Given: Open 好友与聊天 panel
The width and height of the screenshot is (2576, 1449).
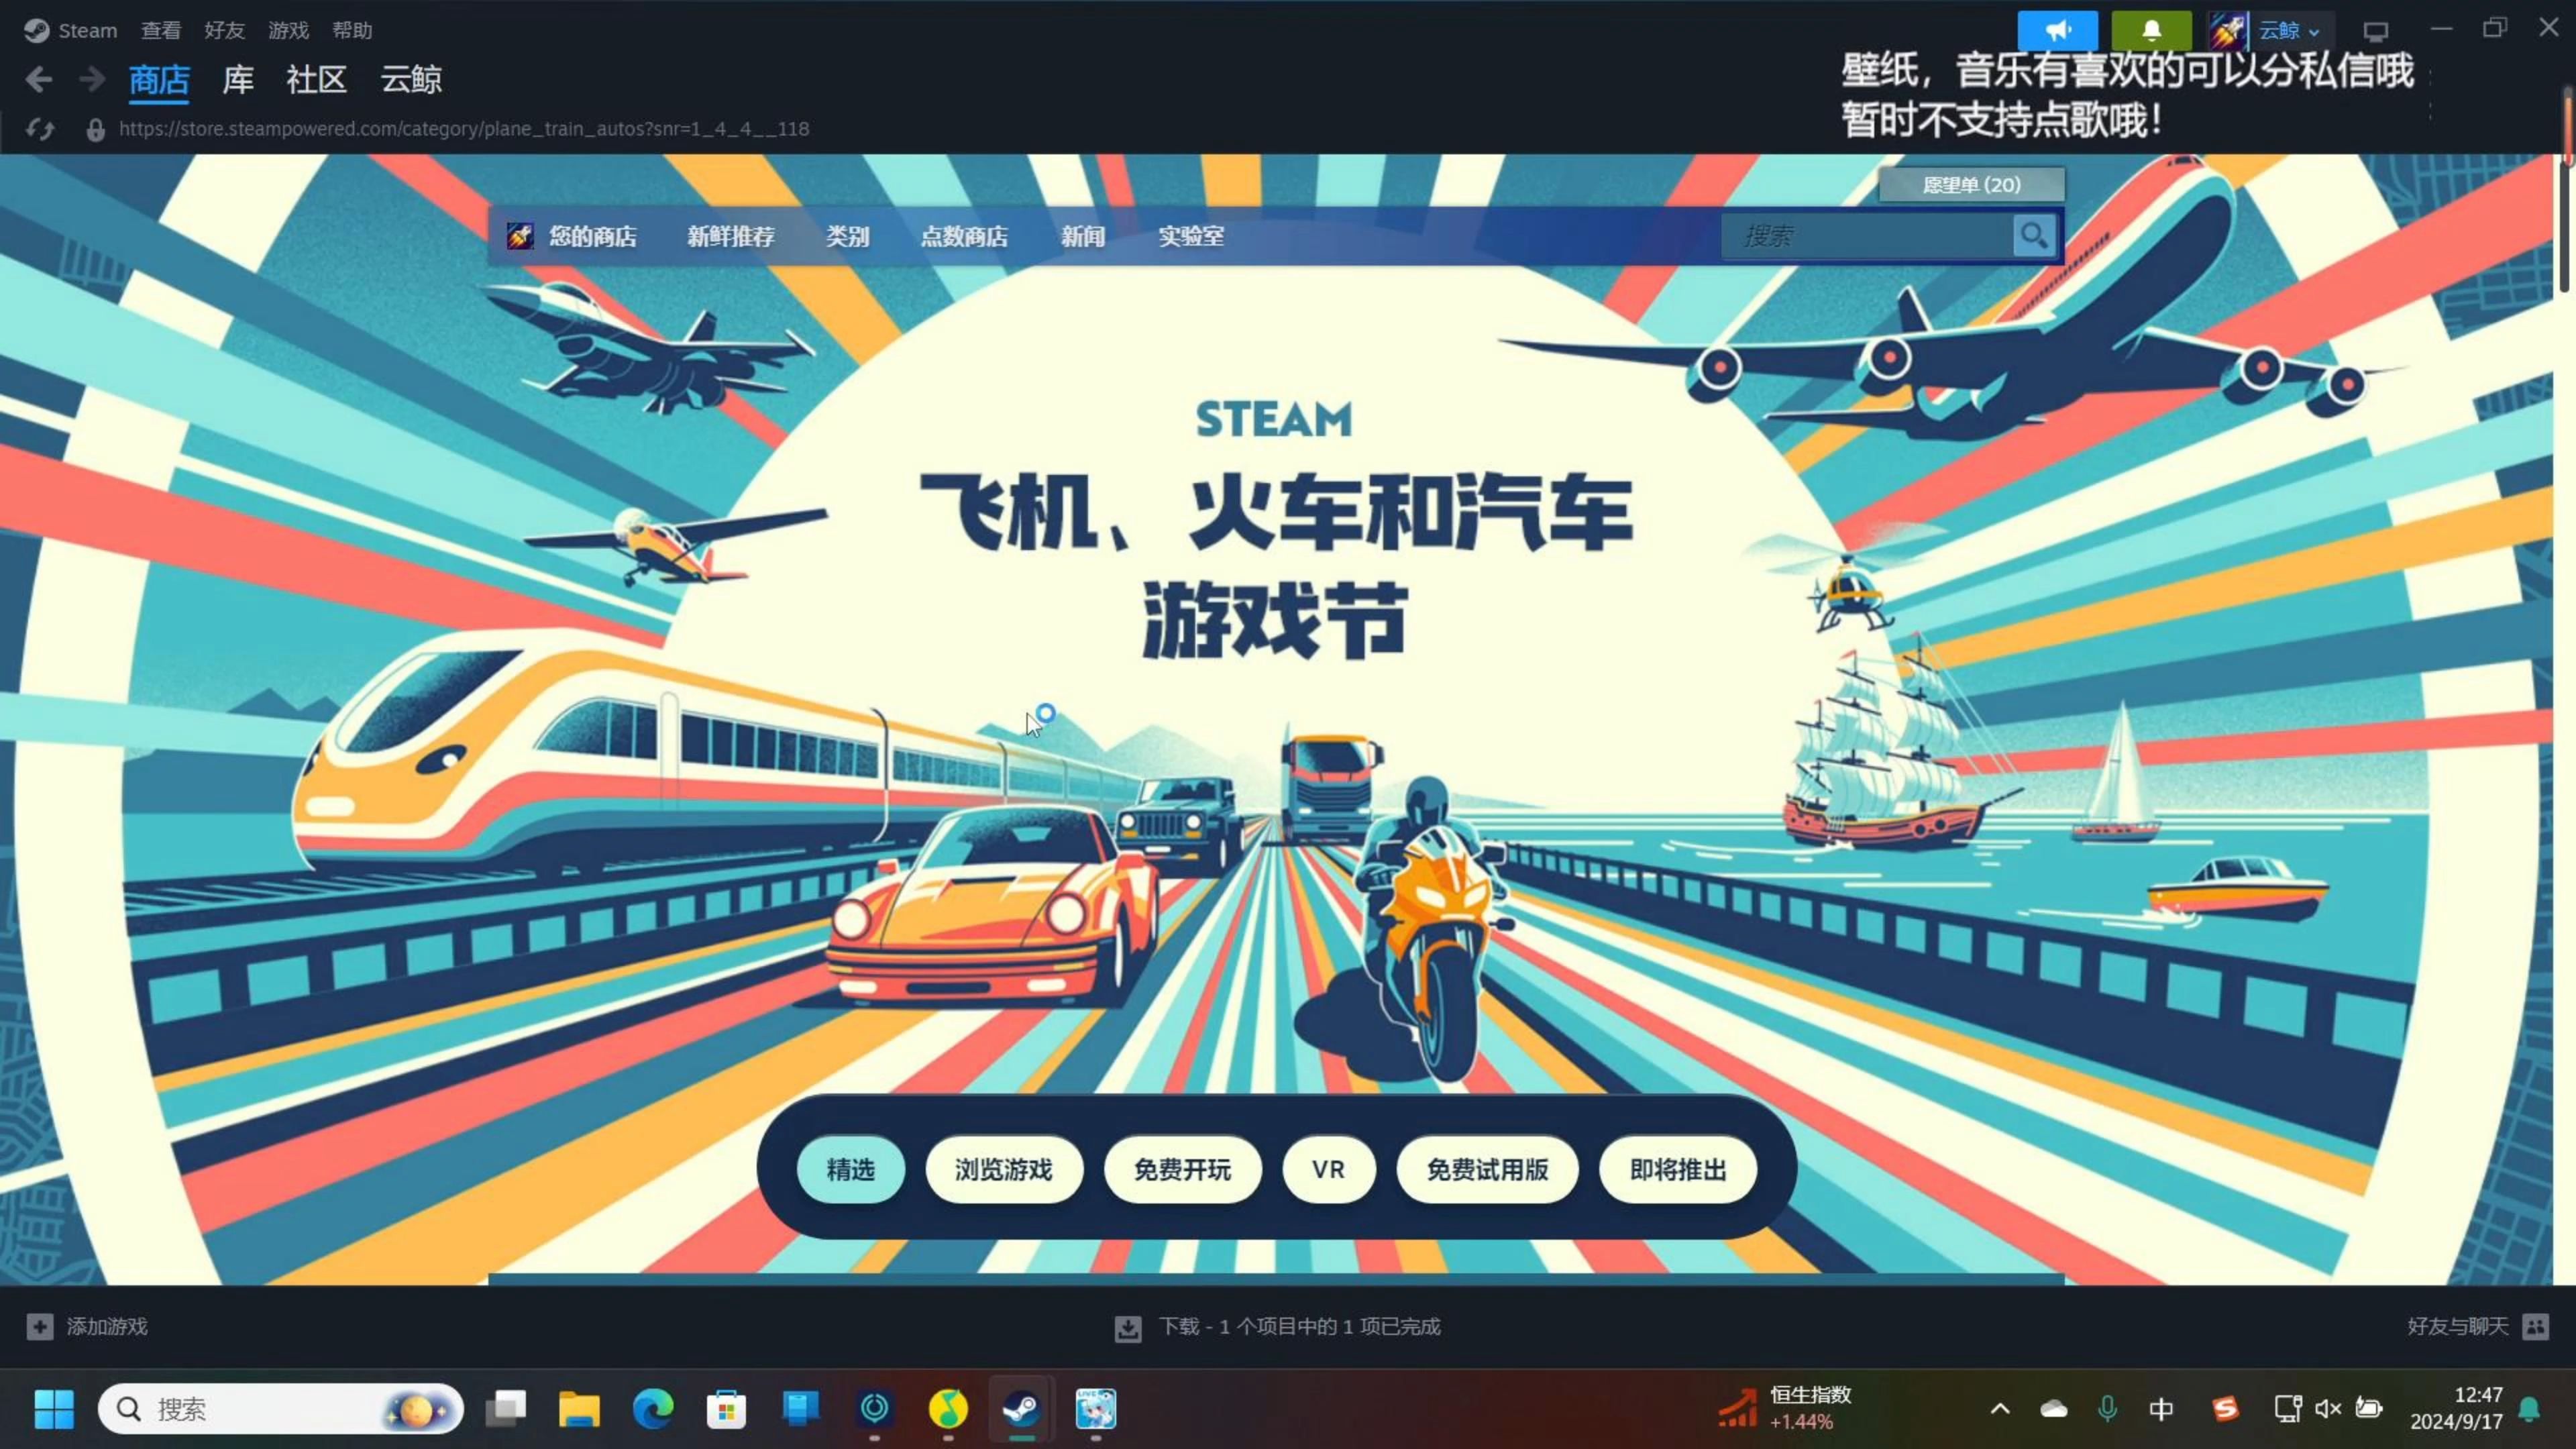Looking at the screenshot, I should click(x=2458, y=1326).
